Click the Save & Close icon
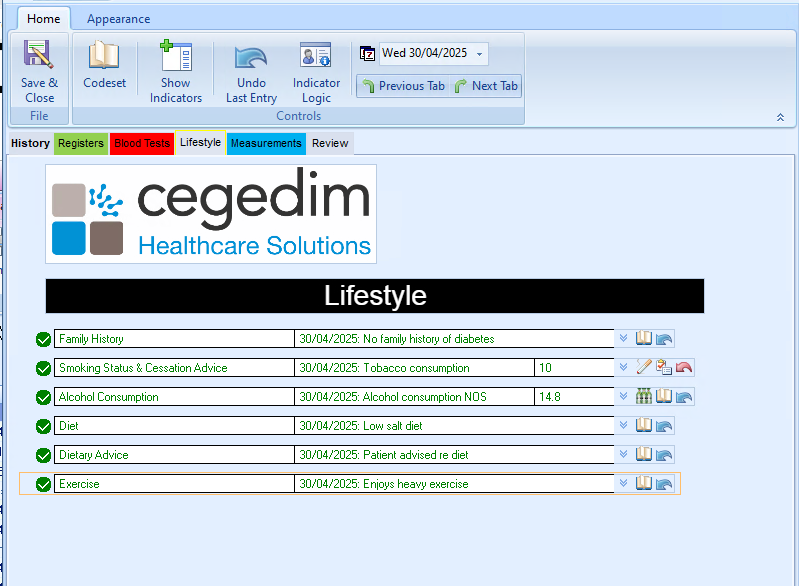 point(39,54)
